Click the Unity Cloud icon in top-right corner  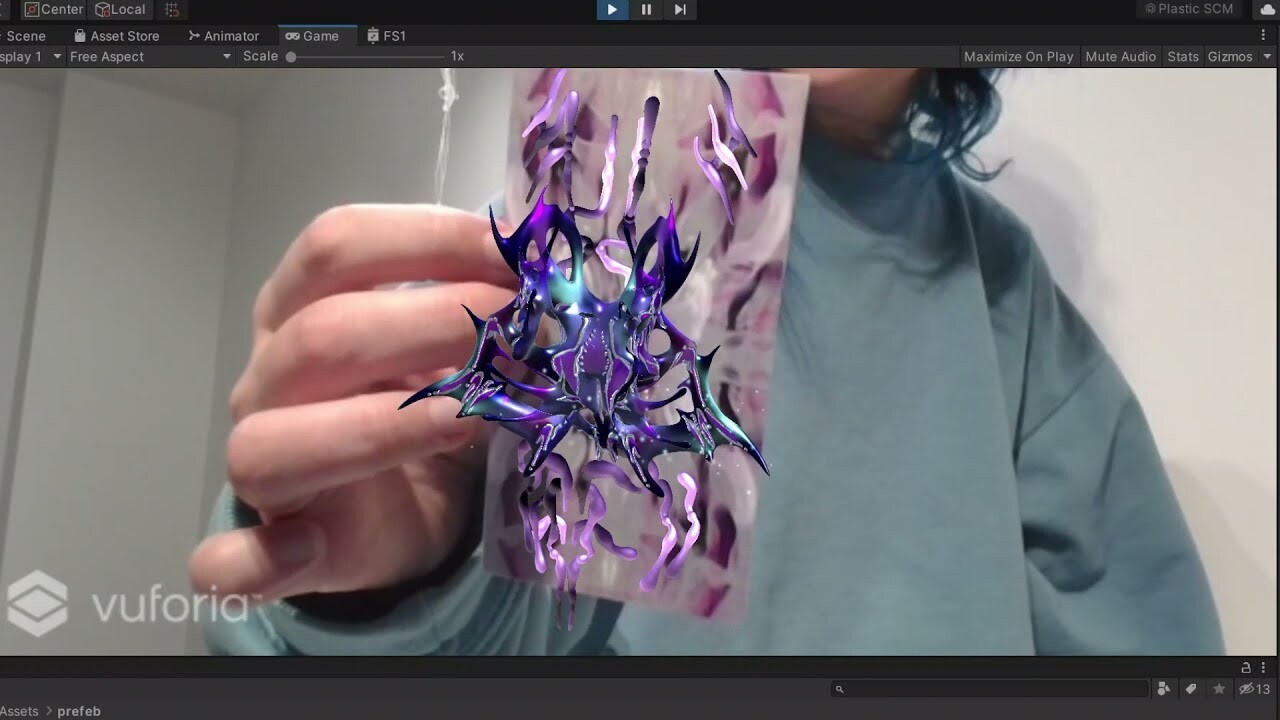point(1268,9)
